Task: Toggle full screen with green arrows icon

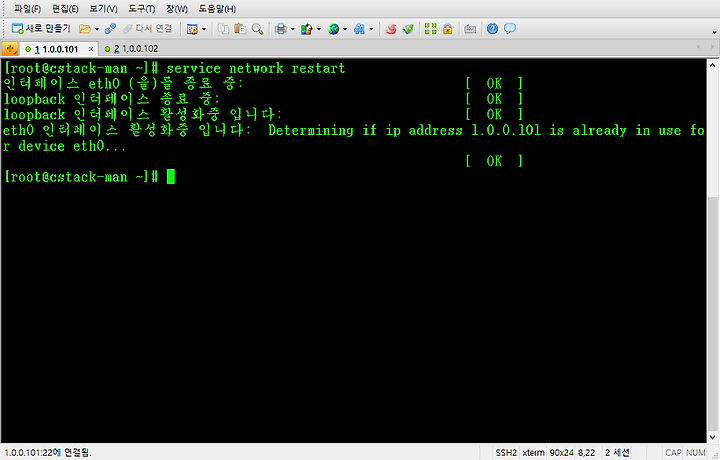Action: 431,29
